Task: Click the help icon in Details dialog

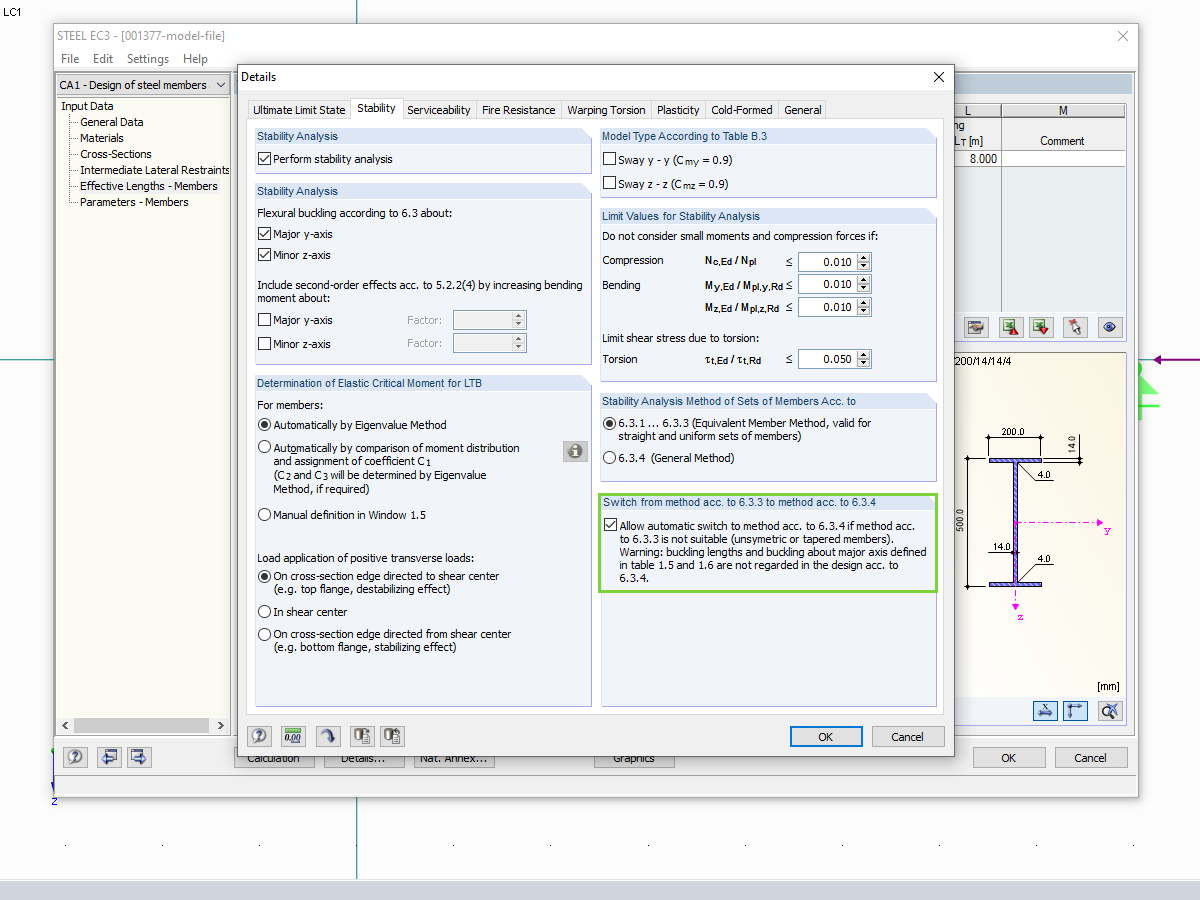Action: [260, 736]
